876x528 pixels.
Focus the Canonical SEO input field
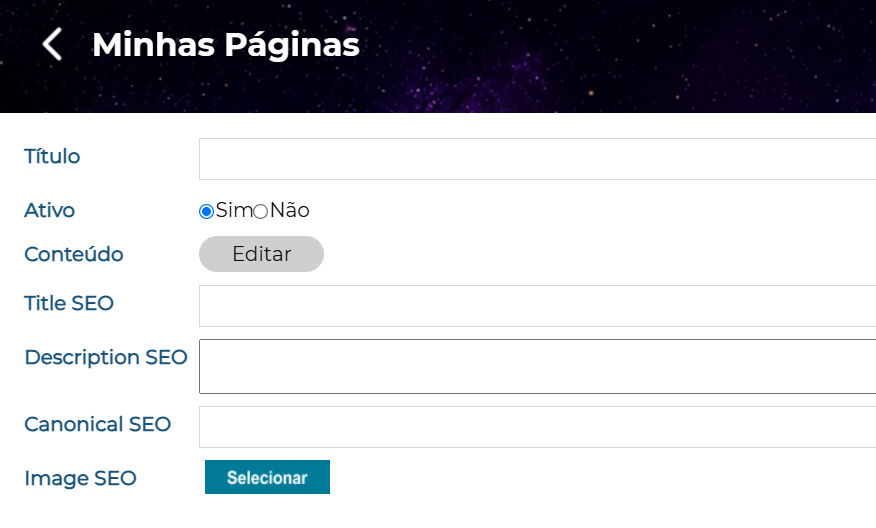[537, 427]
